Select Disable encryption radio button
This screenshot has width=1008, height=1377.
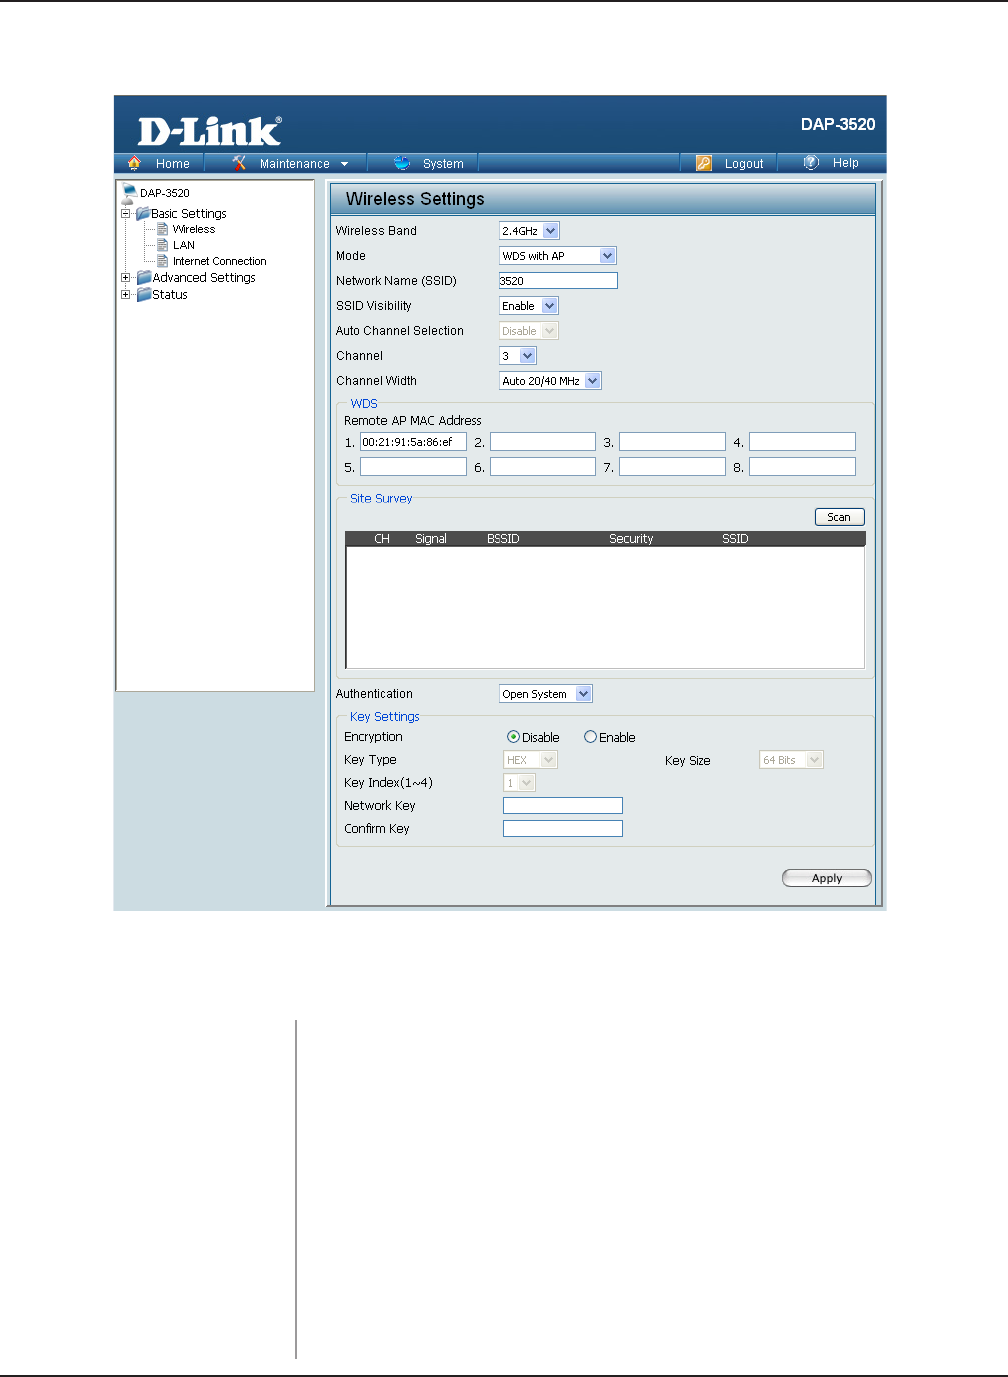coord(513,737)
